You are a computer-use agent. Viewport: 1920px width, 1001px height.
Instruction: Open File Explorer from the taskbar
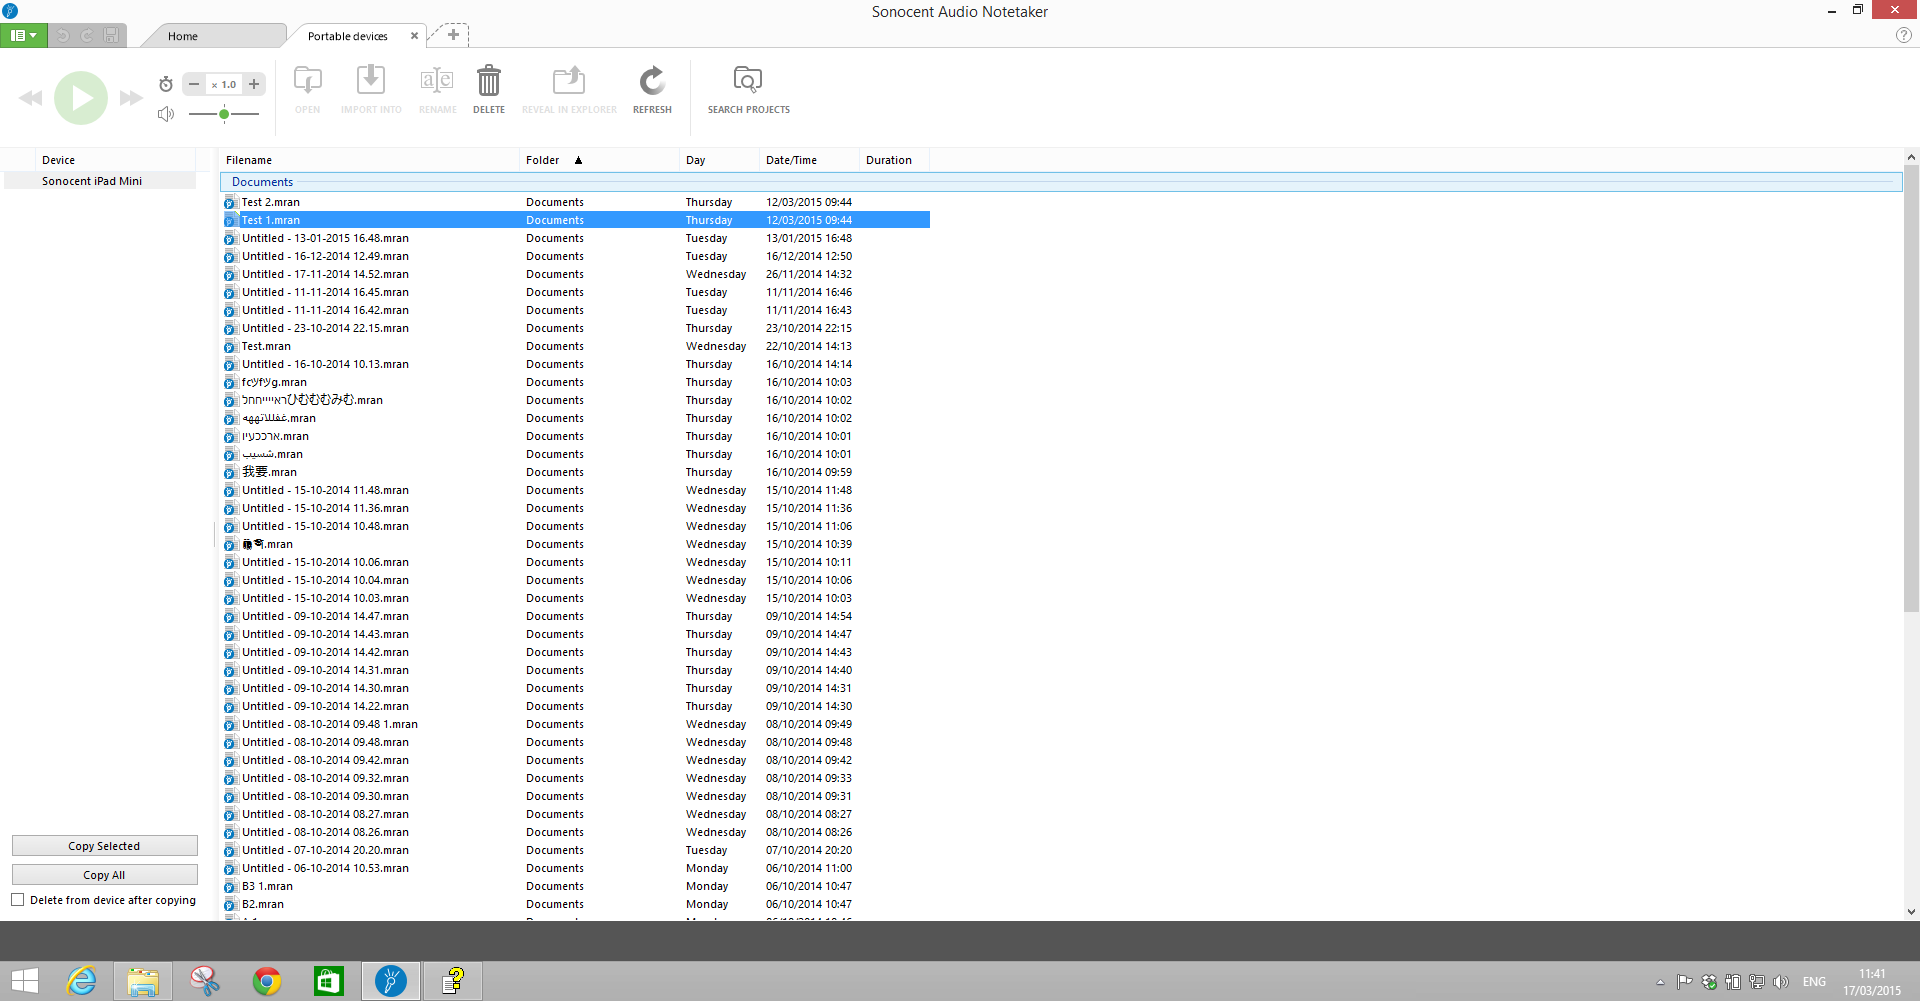tap(143, 981)
